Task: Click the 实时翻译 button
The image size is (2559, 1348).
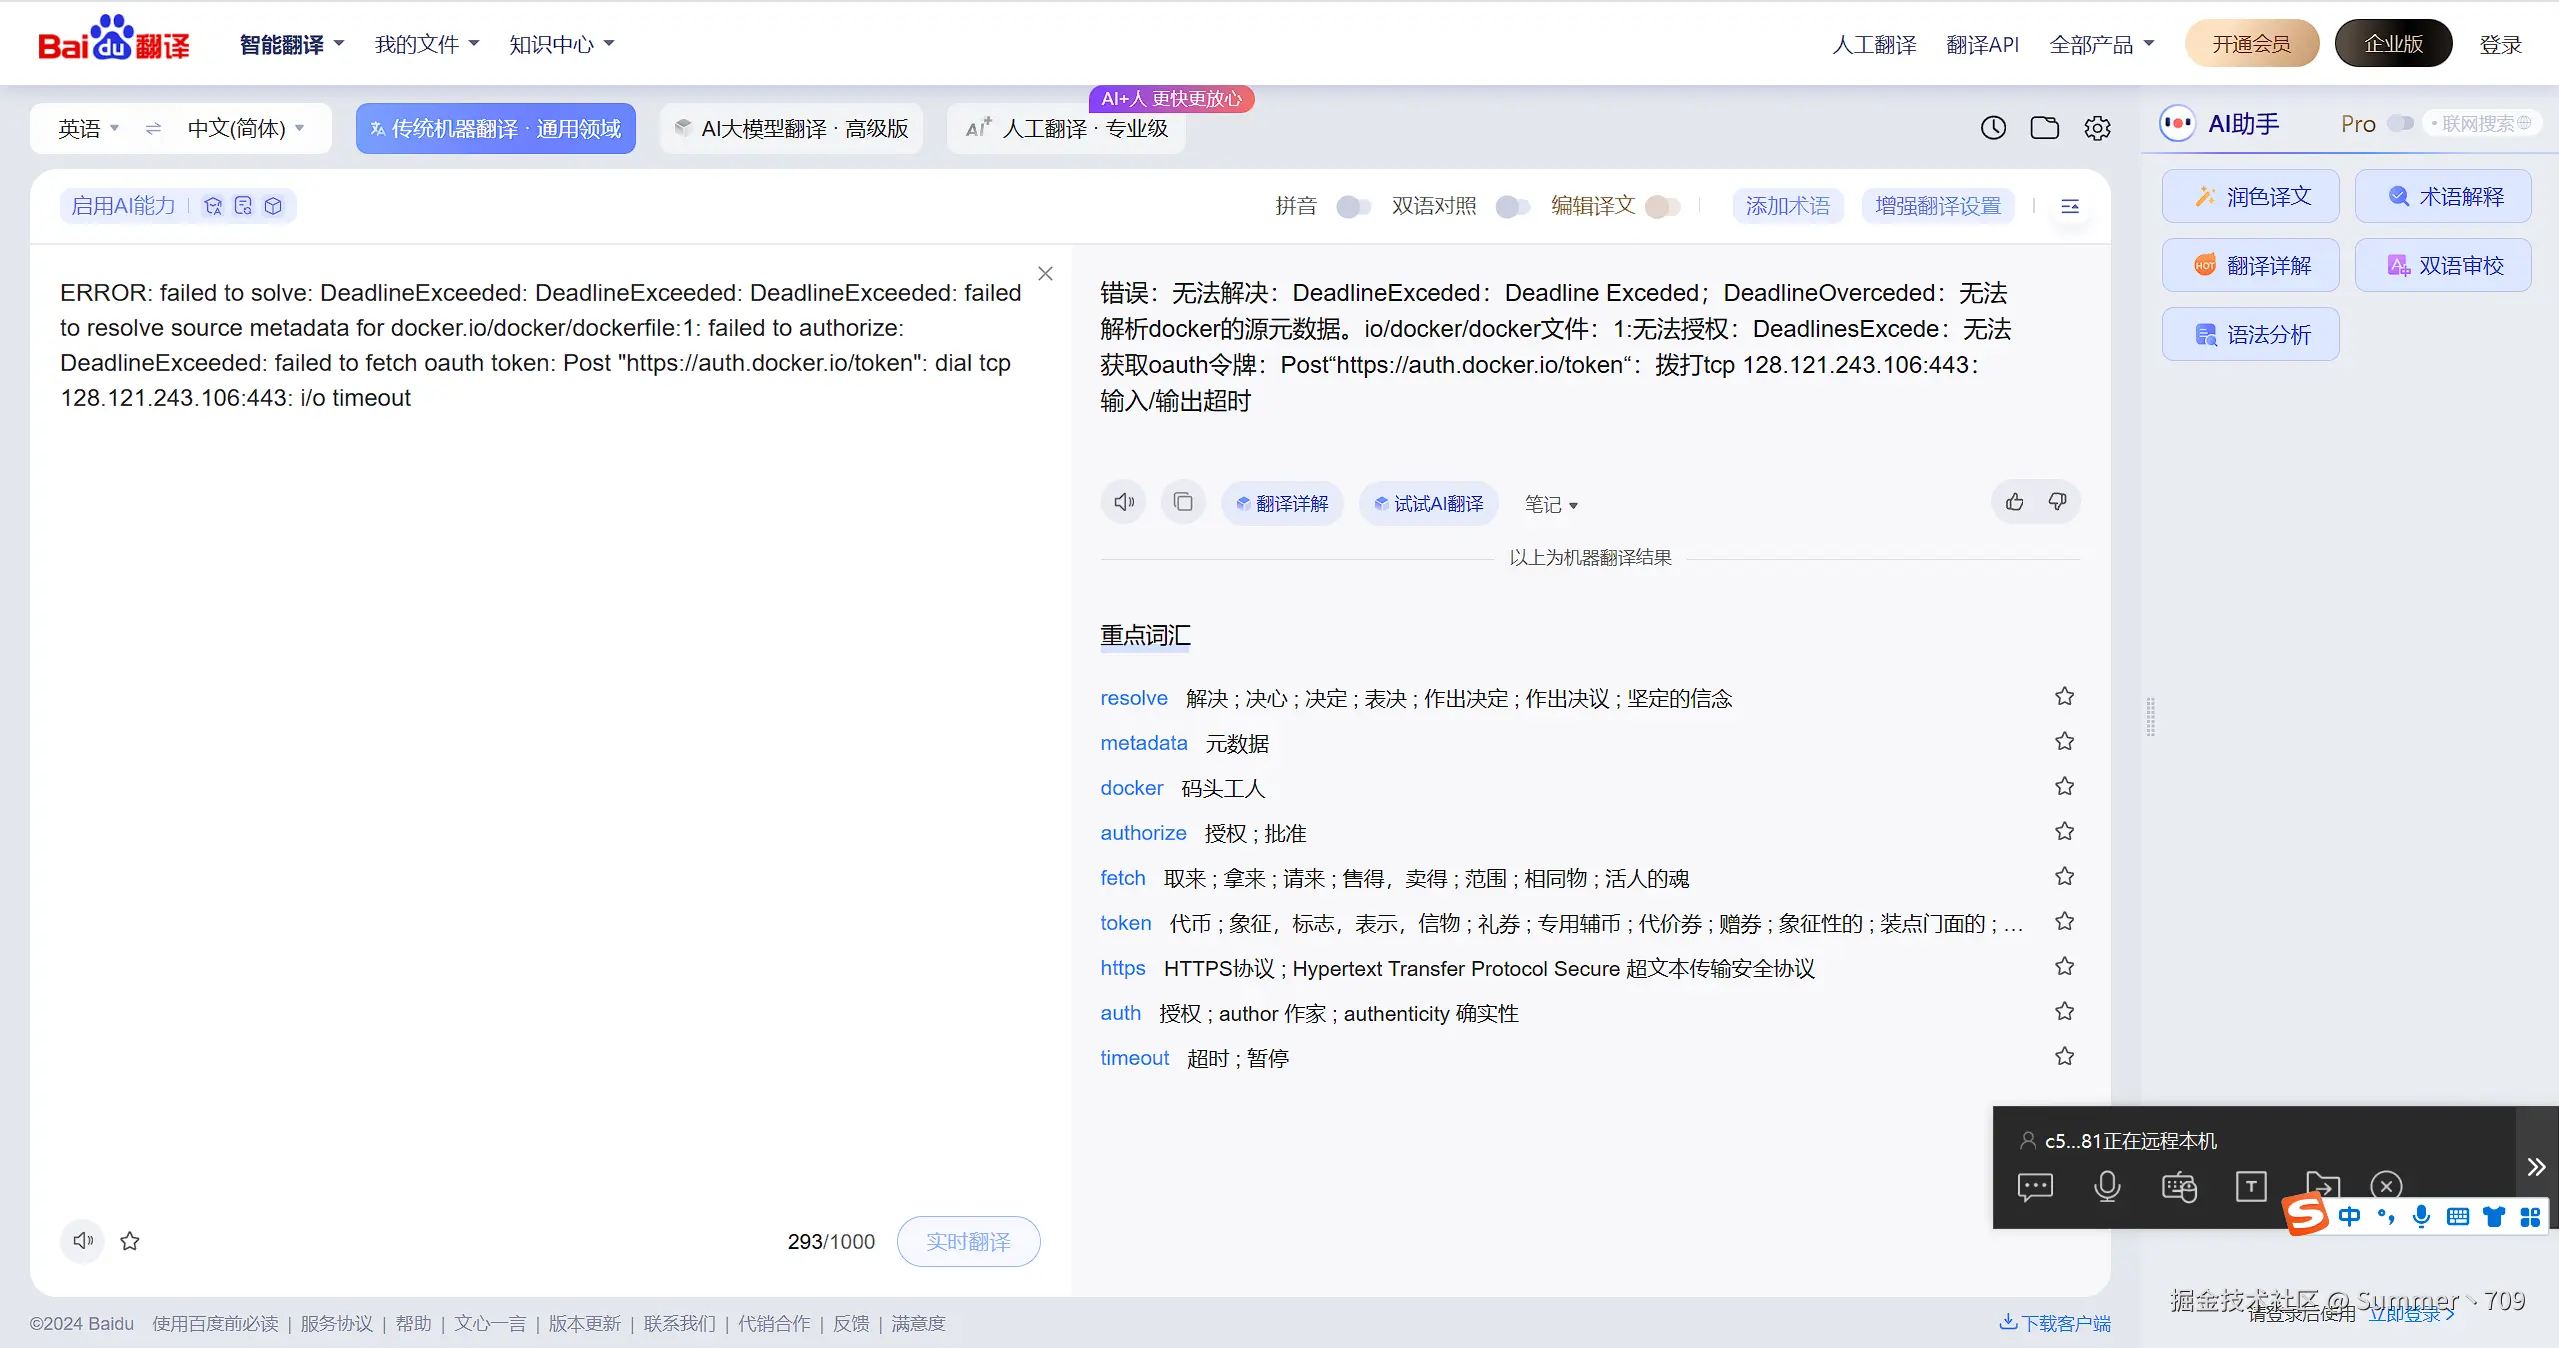Action: 967,1241
